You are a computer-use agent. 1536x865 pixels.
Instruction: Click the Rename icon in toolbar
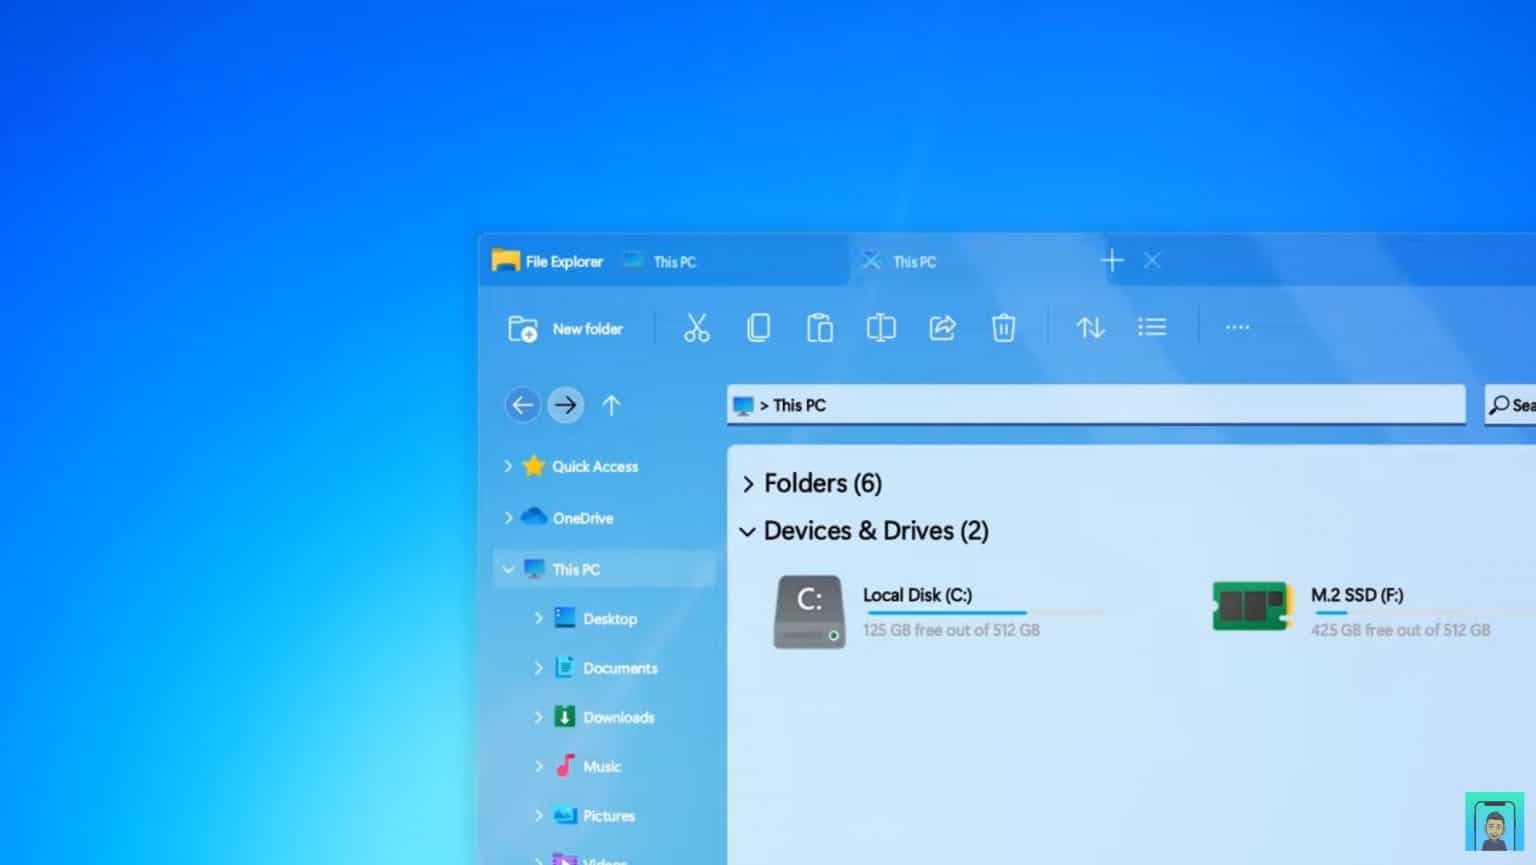pos(880,327)
